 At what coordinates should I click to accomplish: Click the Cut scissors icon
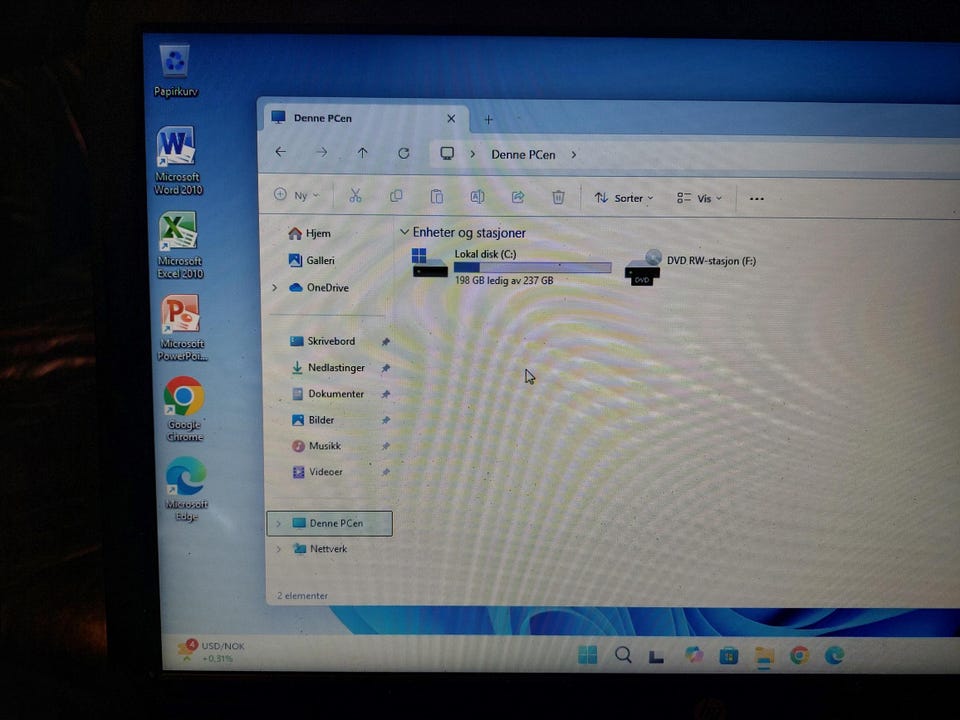355,196
